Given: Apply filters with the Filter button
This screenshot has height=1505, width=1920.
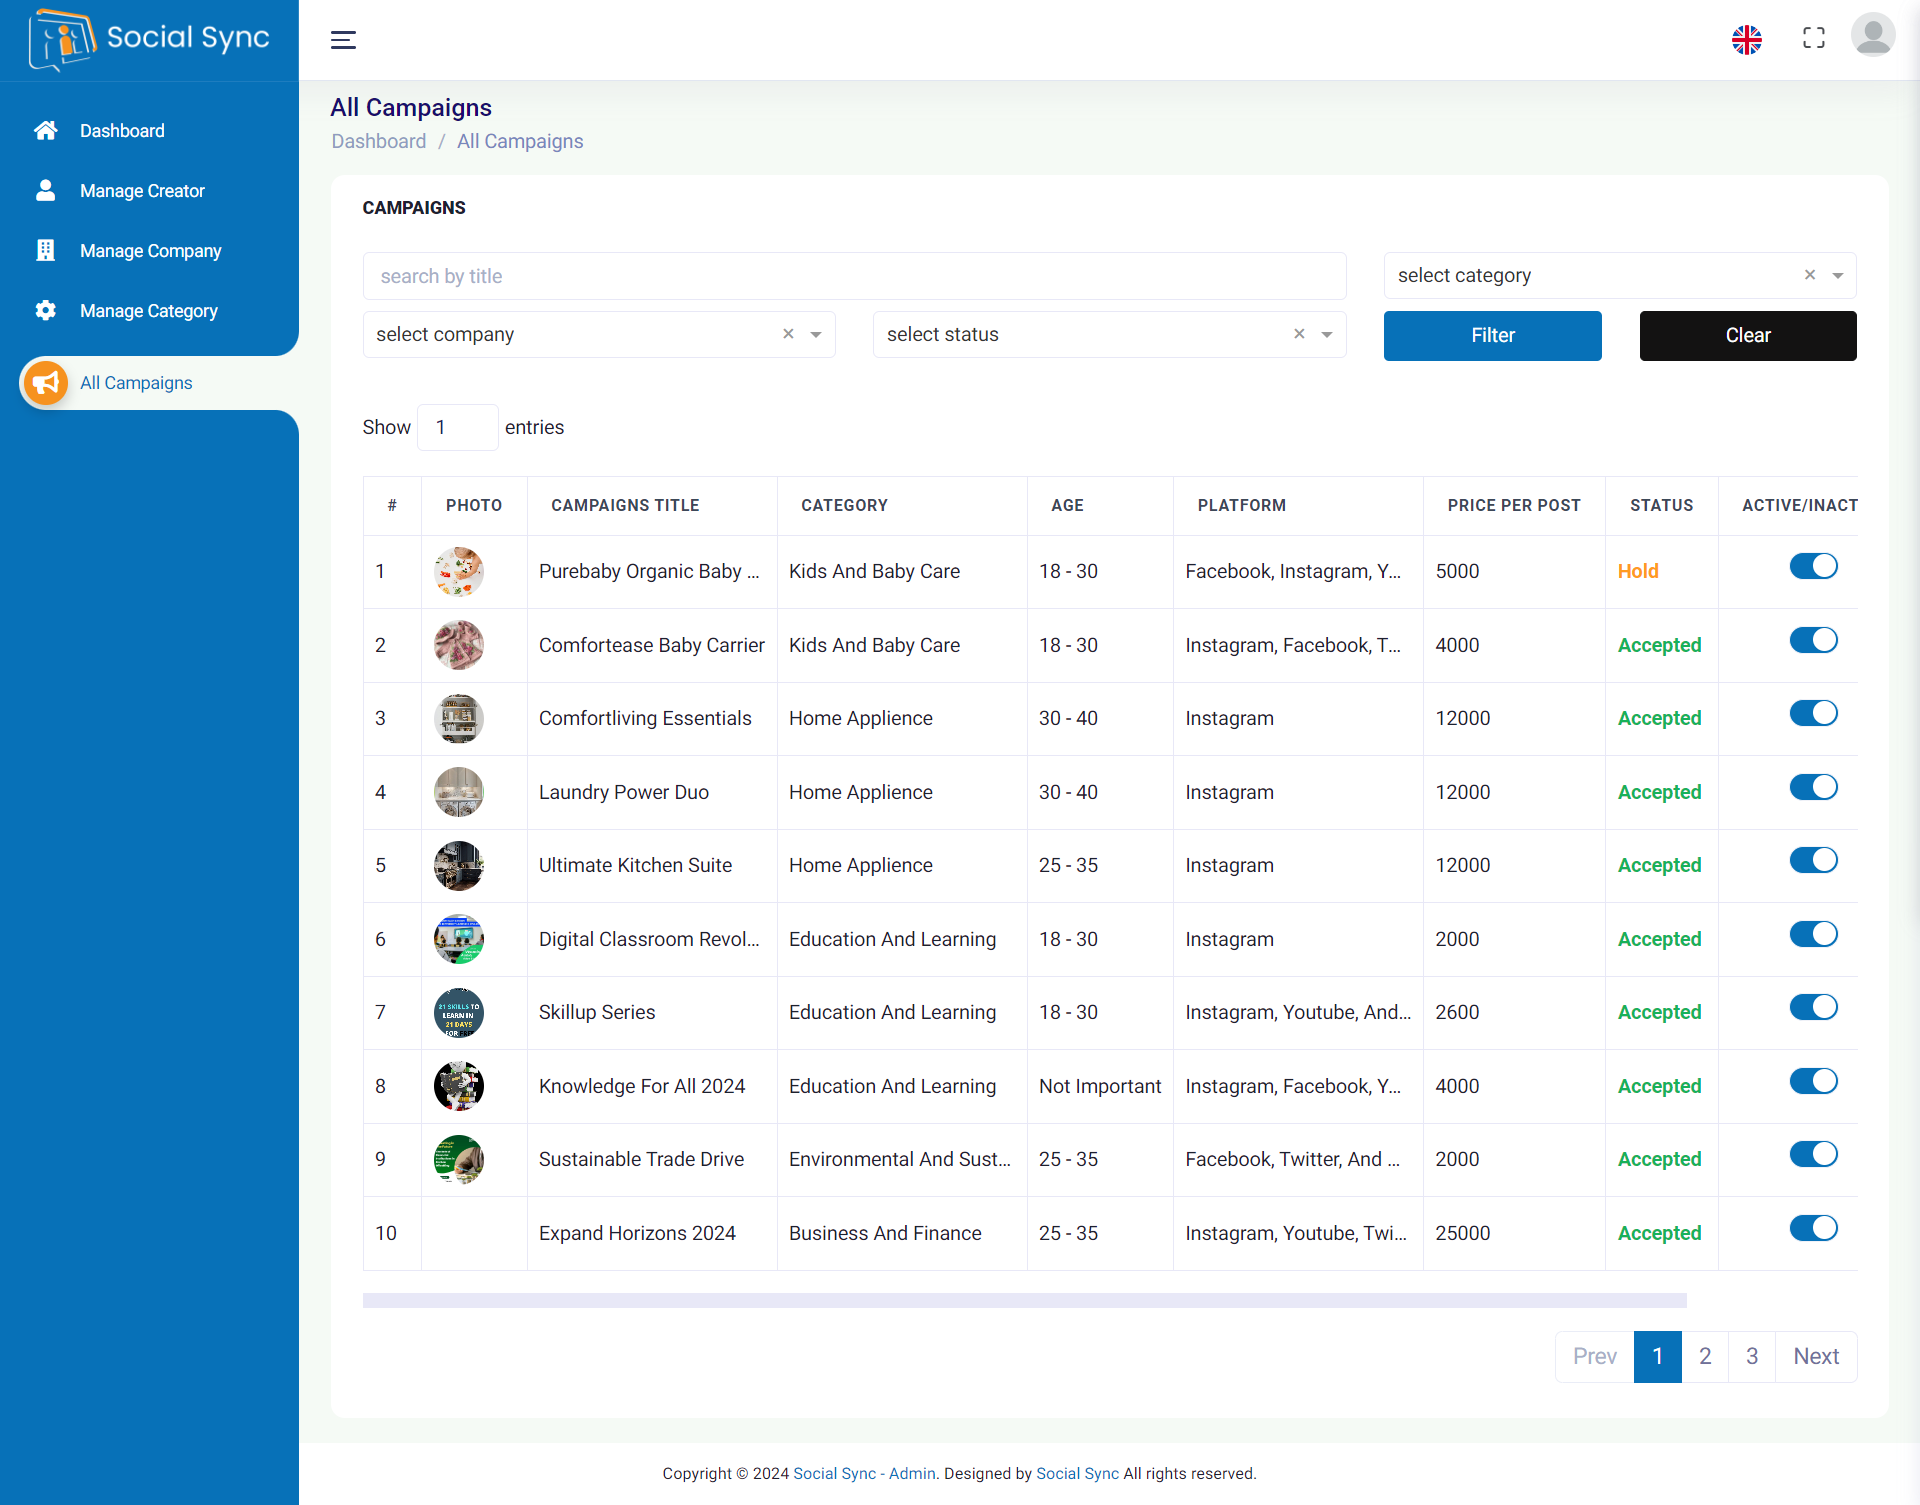Looking at the screenshot, I should (x=1492, y=335).
